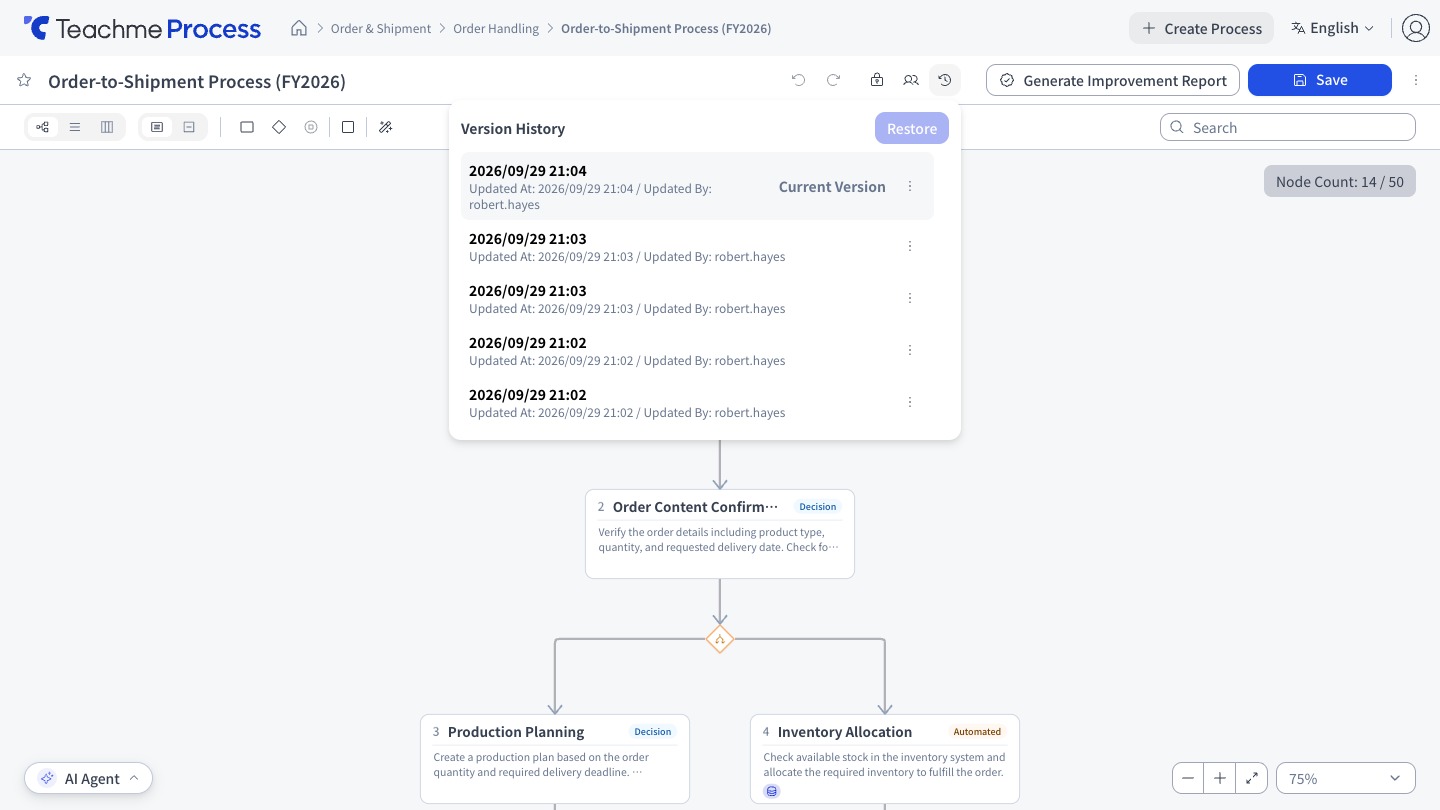Switch to flowchart diagram view
The image size is (1440, 810).
(x=43, y=127)
